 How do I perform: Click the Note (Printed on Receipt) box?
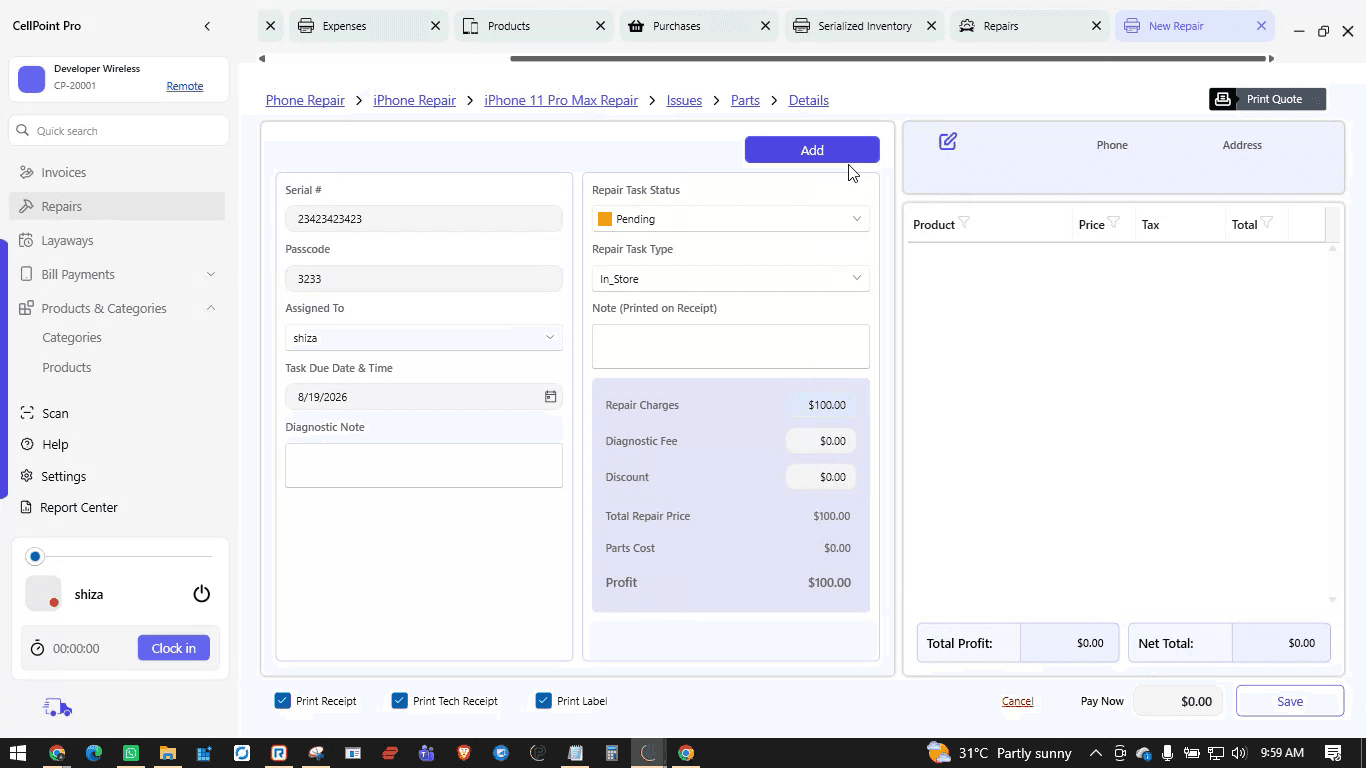(731, 346)
